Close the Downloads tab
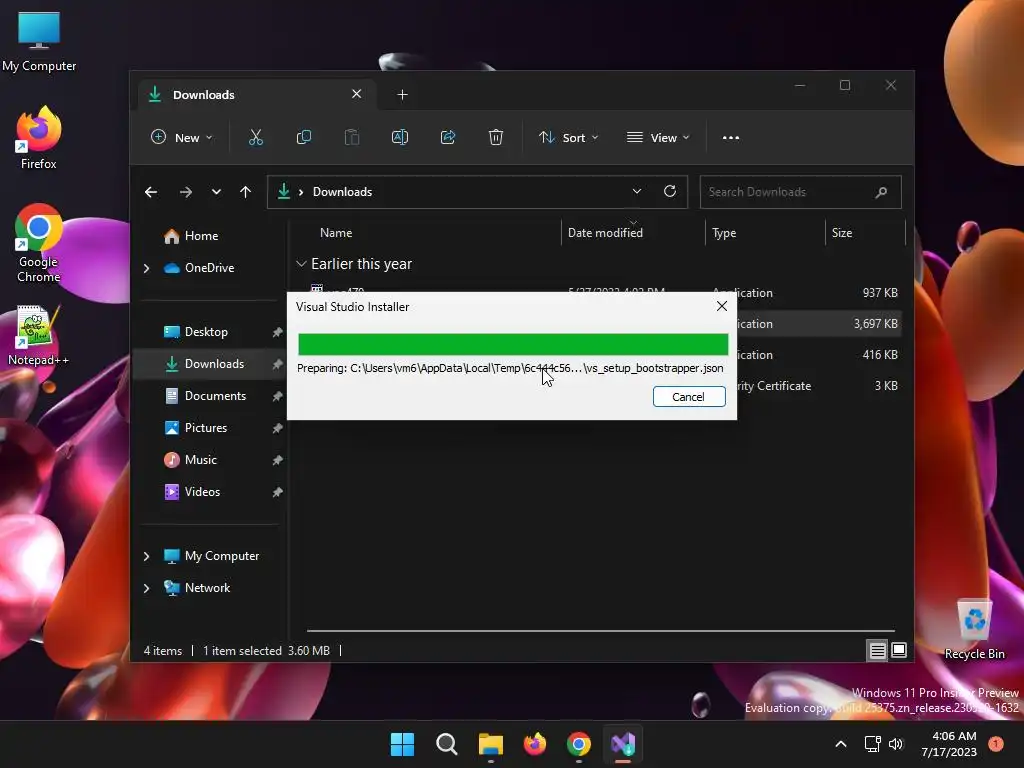Screen dimensions: 1024x768 click(357, 94)
